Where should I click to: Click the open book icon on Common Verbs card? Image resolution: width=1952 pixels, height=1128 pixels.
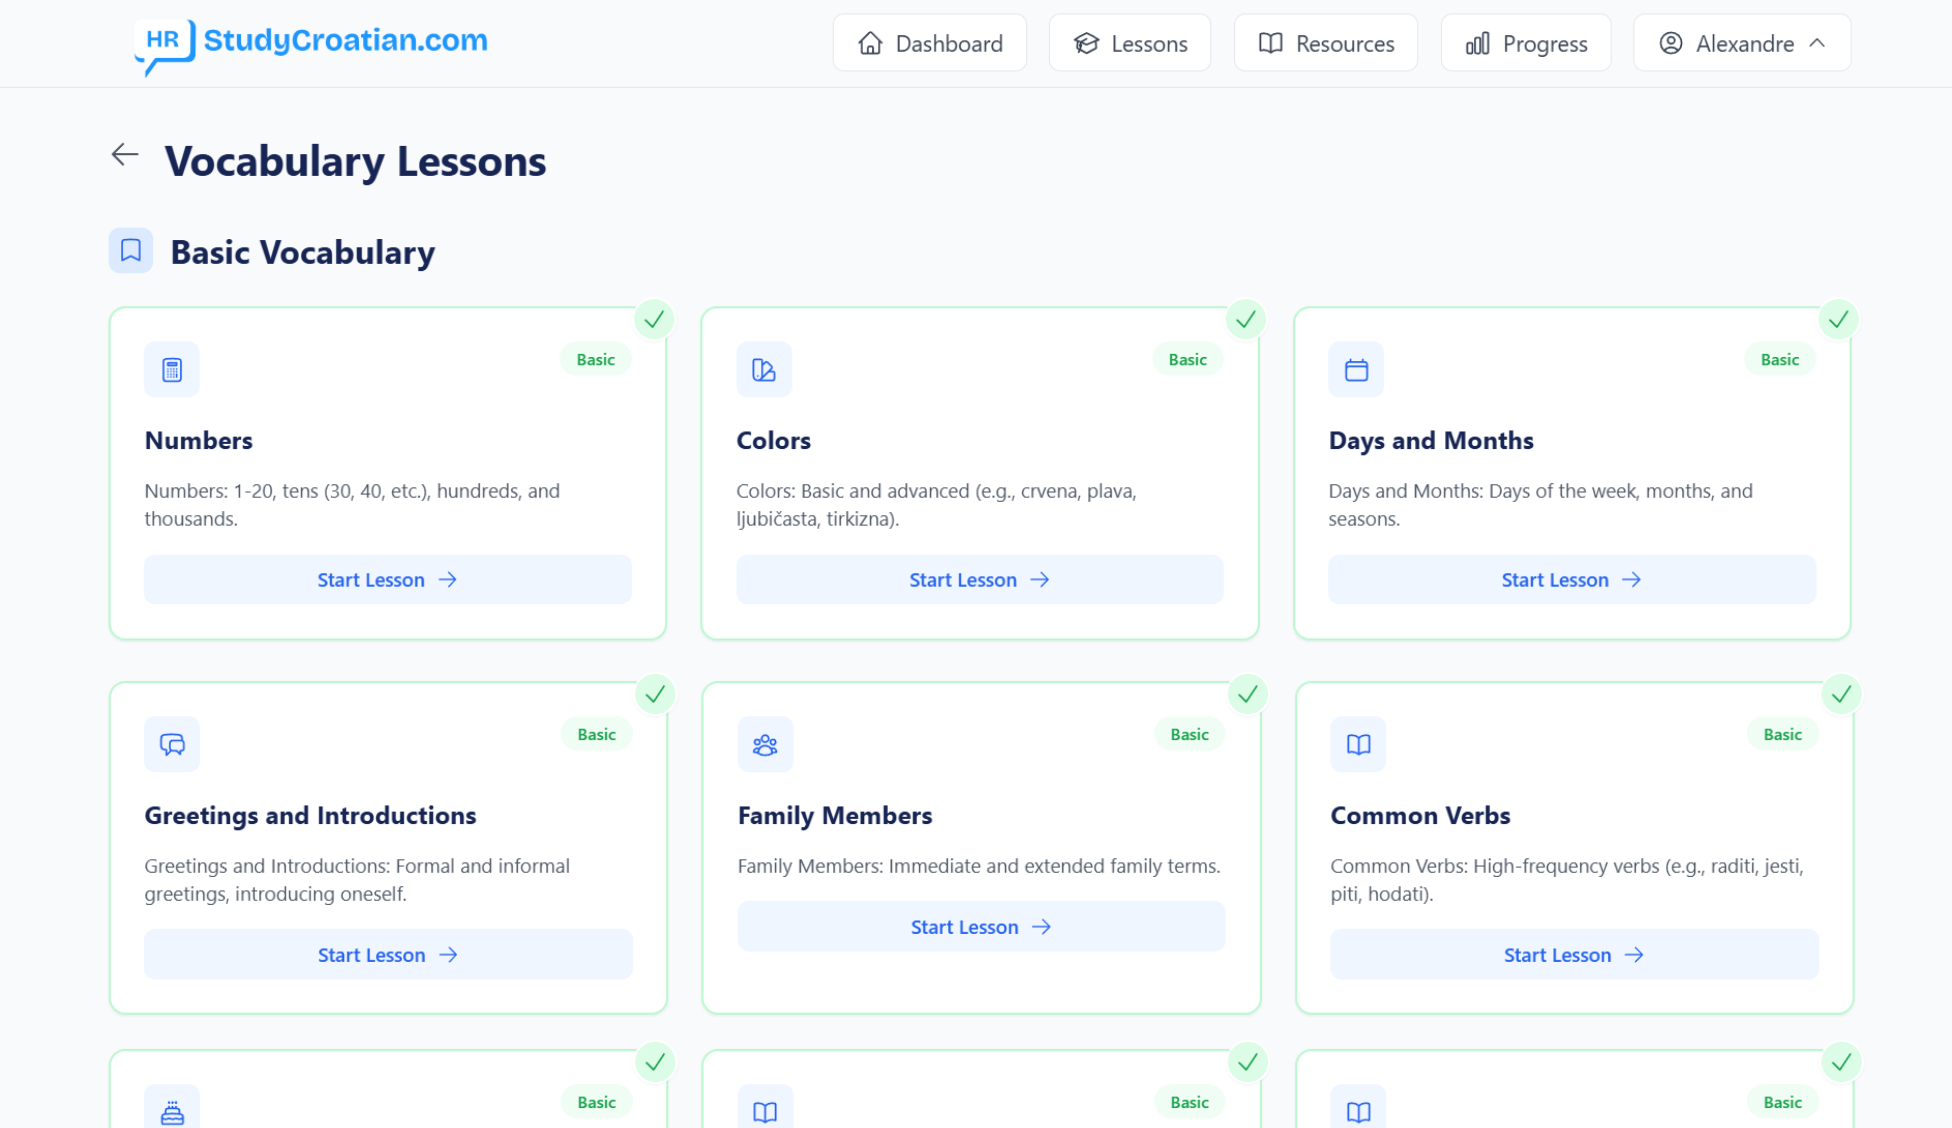[1358, 745]
